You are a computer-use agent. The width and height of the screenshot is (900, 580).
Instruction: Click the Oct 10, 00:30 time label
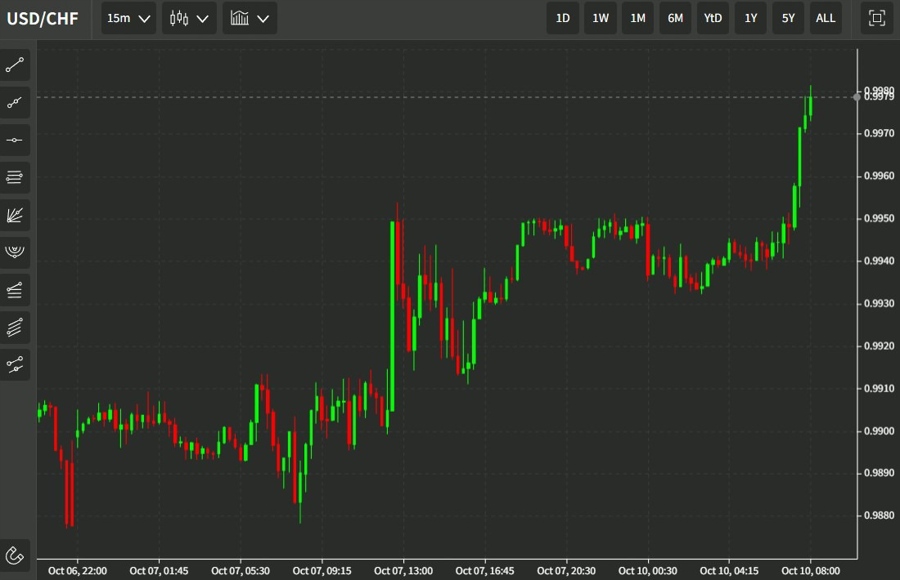[x=647, y=571]
